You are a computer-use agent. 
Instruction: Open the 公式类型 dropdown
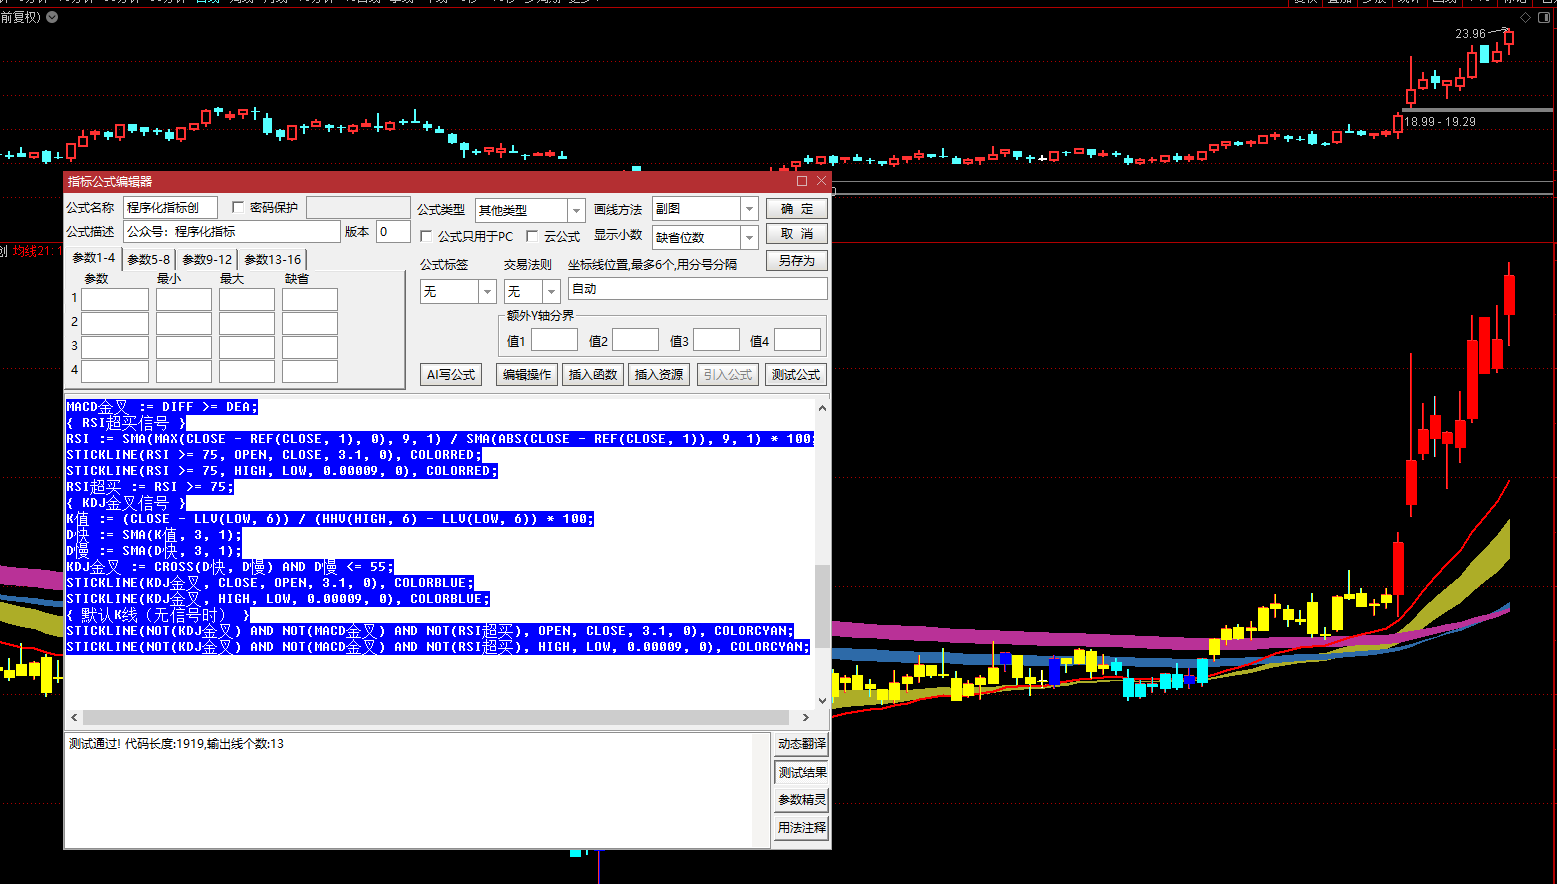coord(576,210)
